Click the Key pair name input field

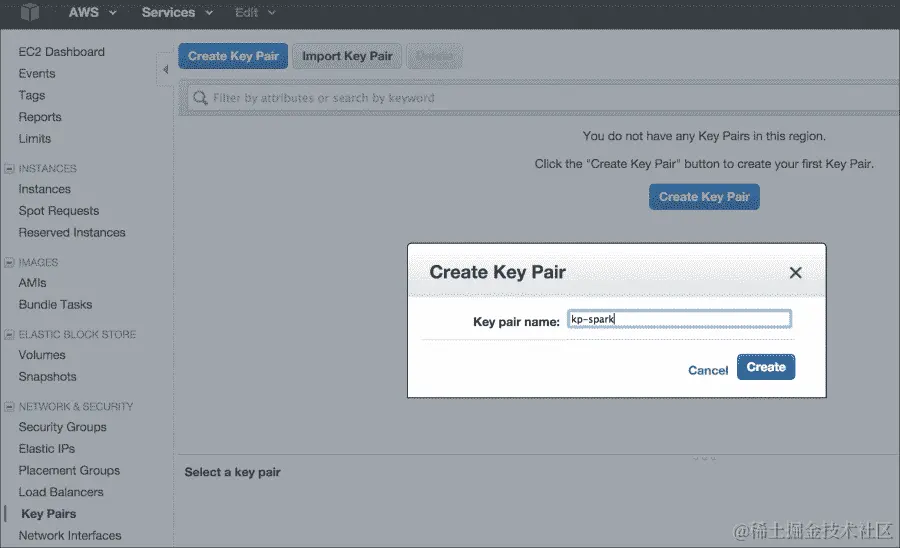point(680,319)
